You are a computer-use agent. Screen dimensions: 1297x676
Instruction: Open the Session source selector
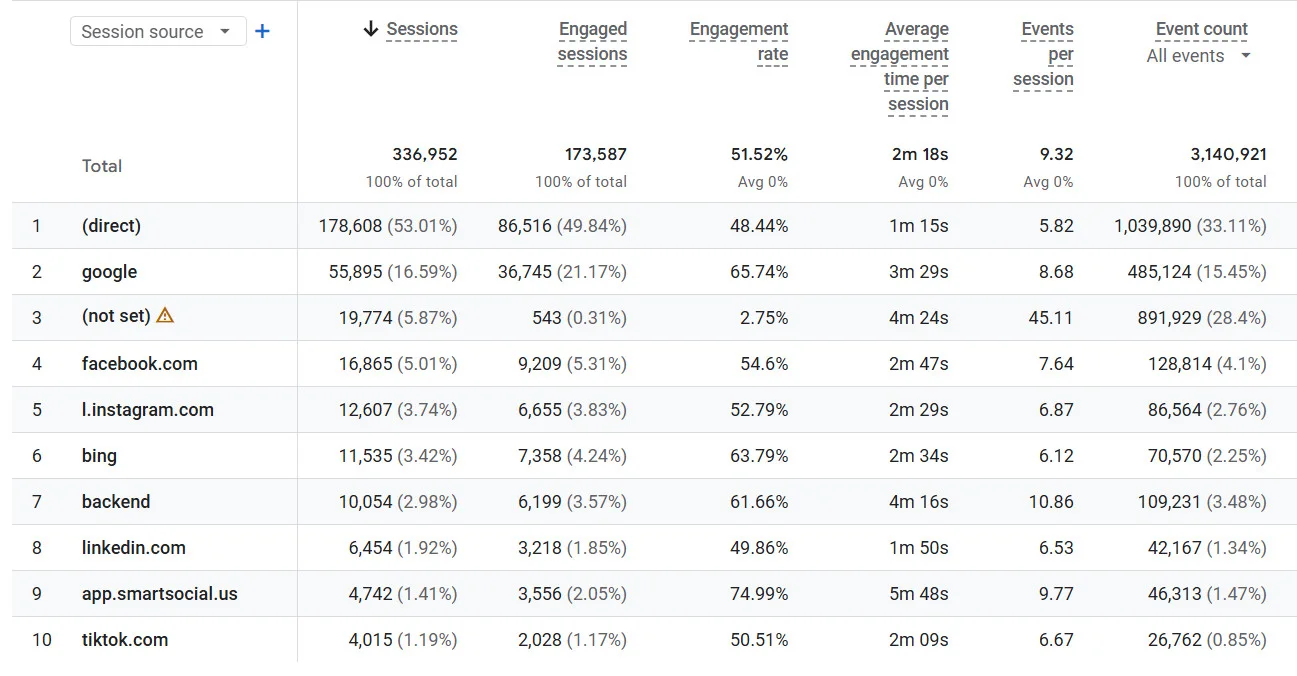tap(148, 31)
